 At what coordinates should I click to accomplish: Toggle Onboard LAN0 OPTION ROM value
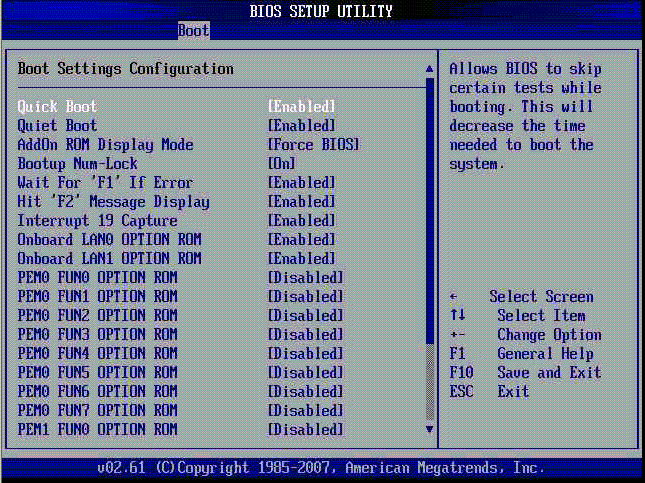coord(302,239)
